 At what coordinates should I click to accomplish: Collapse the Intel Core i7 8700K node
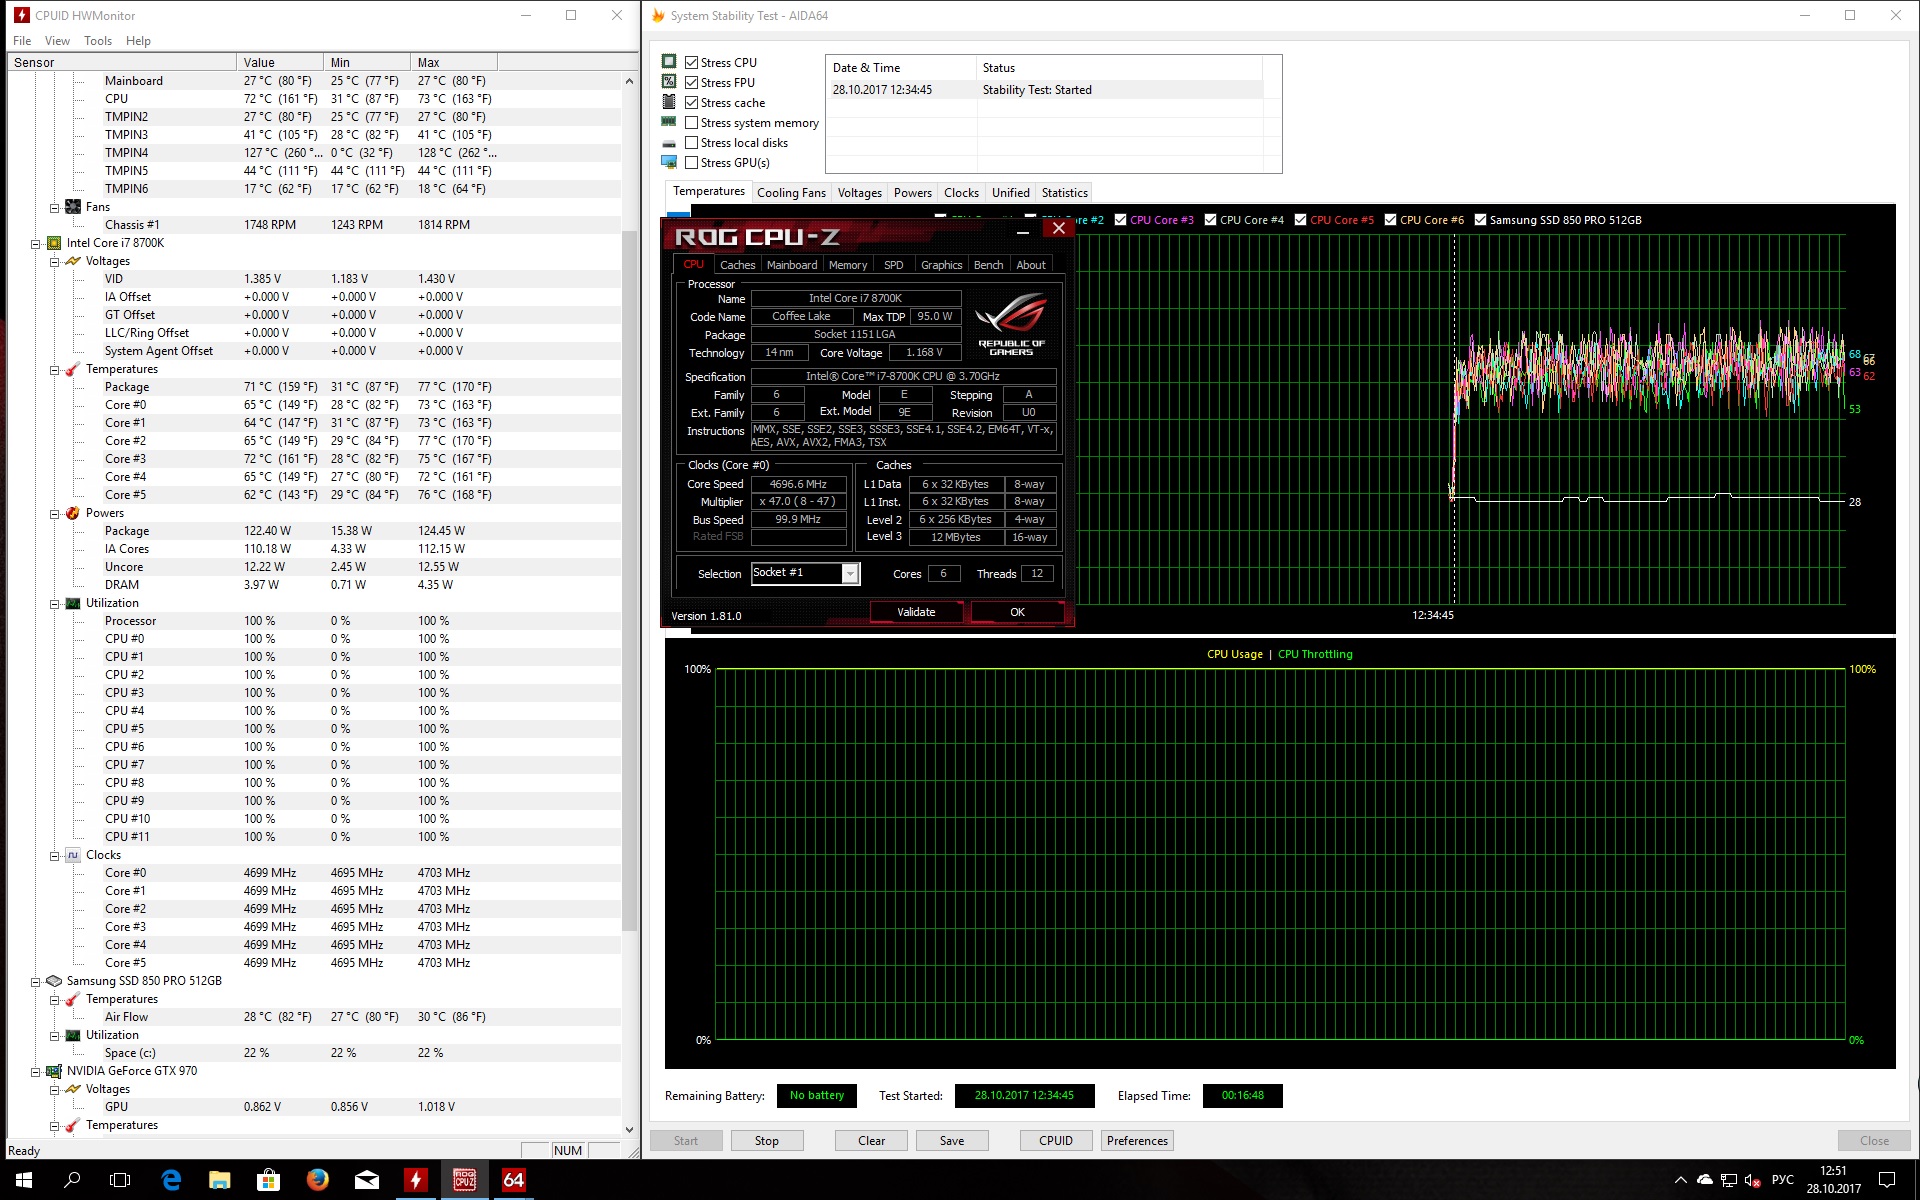[36, 243]
